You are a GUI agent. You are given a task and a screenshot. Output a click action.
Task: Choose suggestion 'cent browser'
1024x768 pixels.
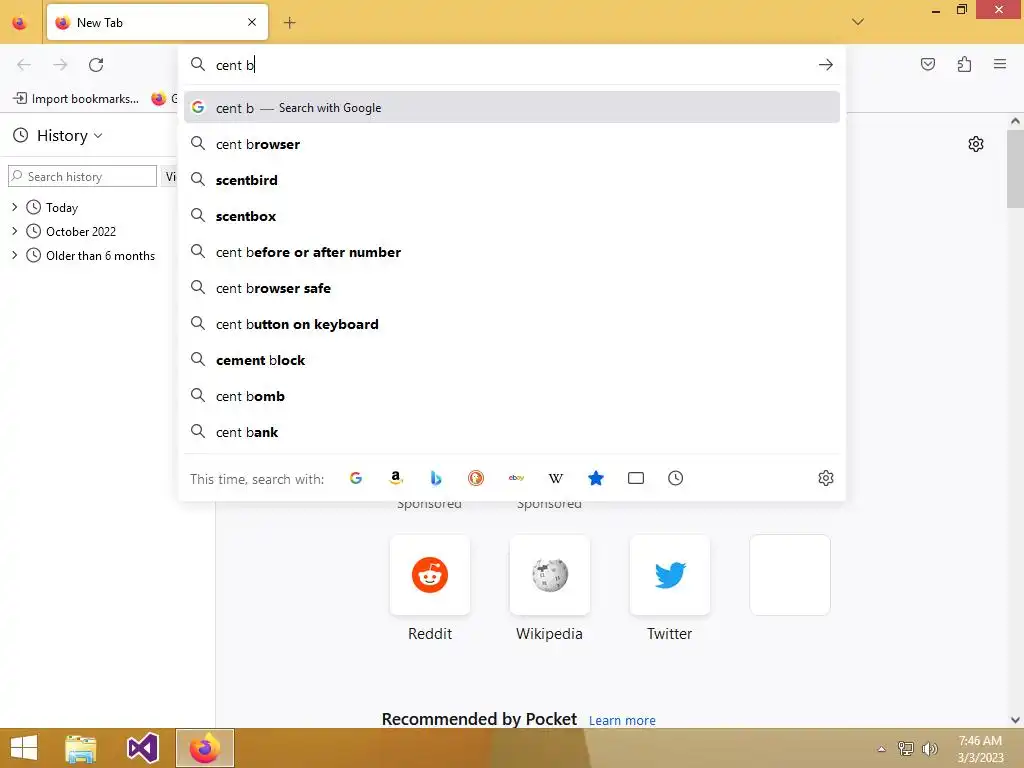pyautogui.click(x=511, y=144)
